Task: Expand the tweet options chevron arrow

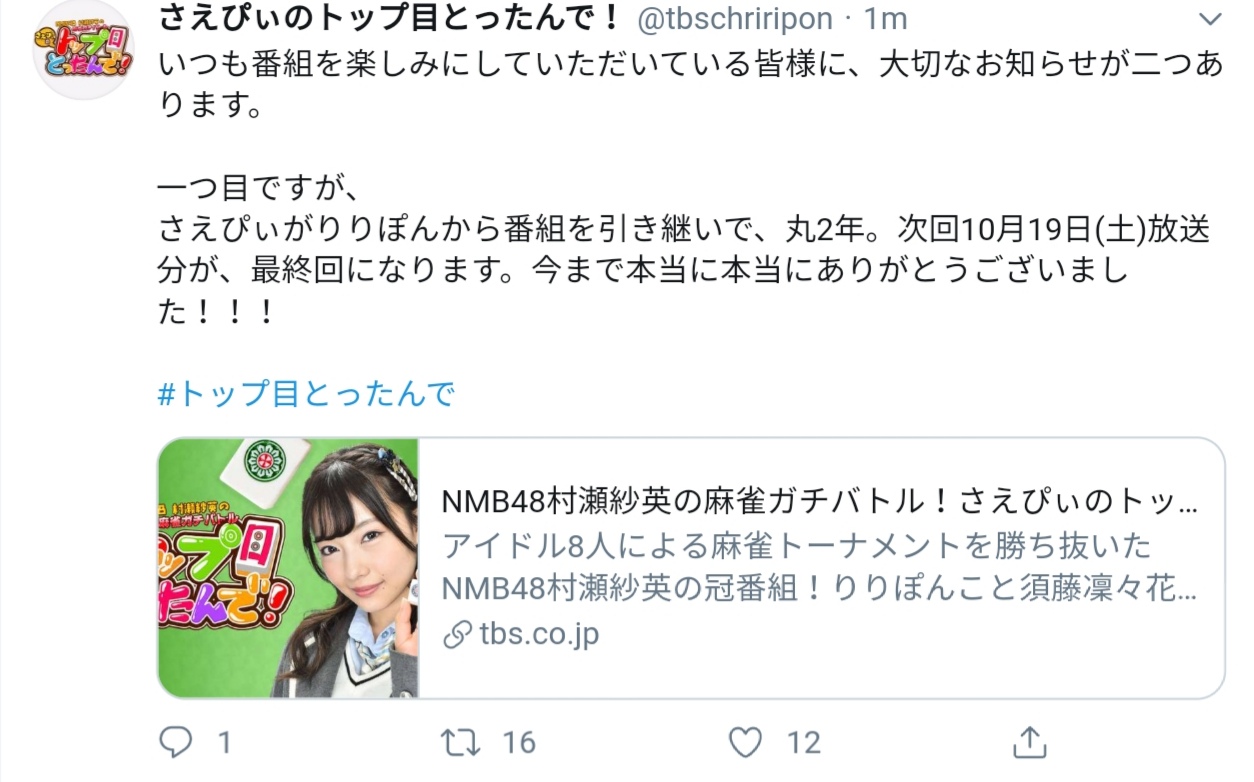Action: (x=1209, y=20)
